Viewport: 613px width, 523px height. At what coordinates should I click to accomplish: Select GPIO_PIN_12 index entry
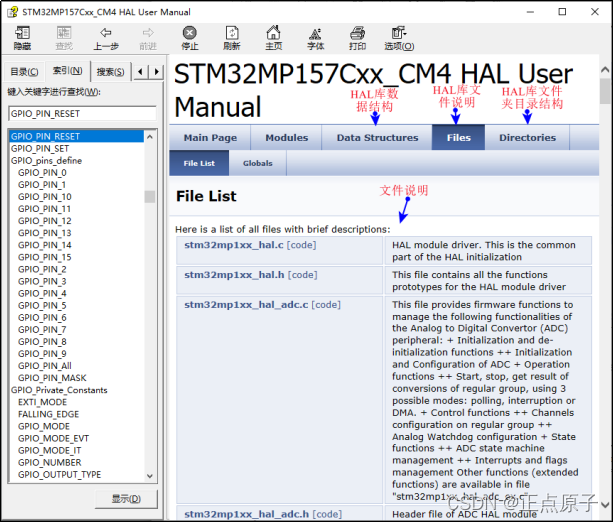[x=45, y=221]
